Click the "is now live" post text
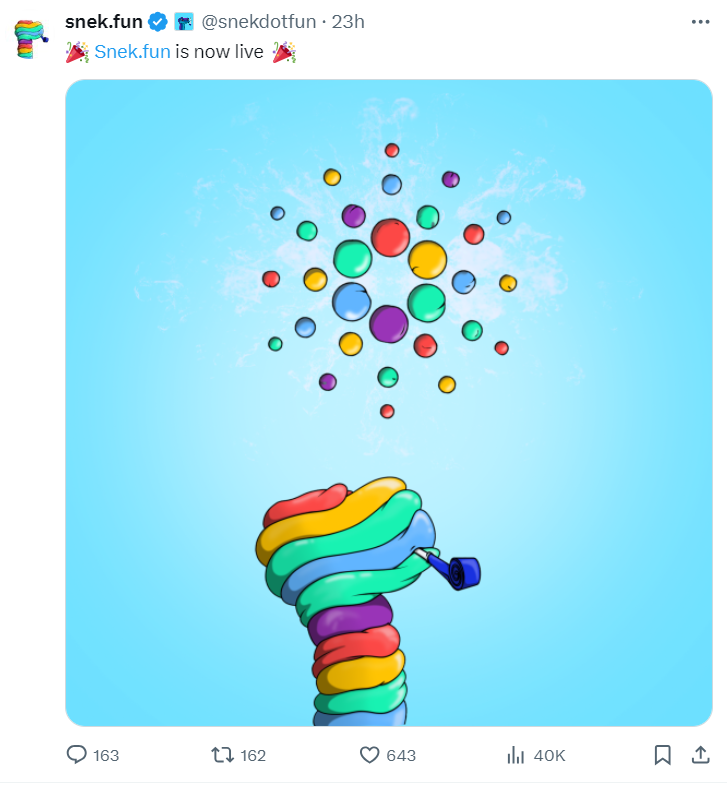Image resolution: width=727 pixels, height=795 pixels. (x=219, y=52)
